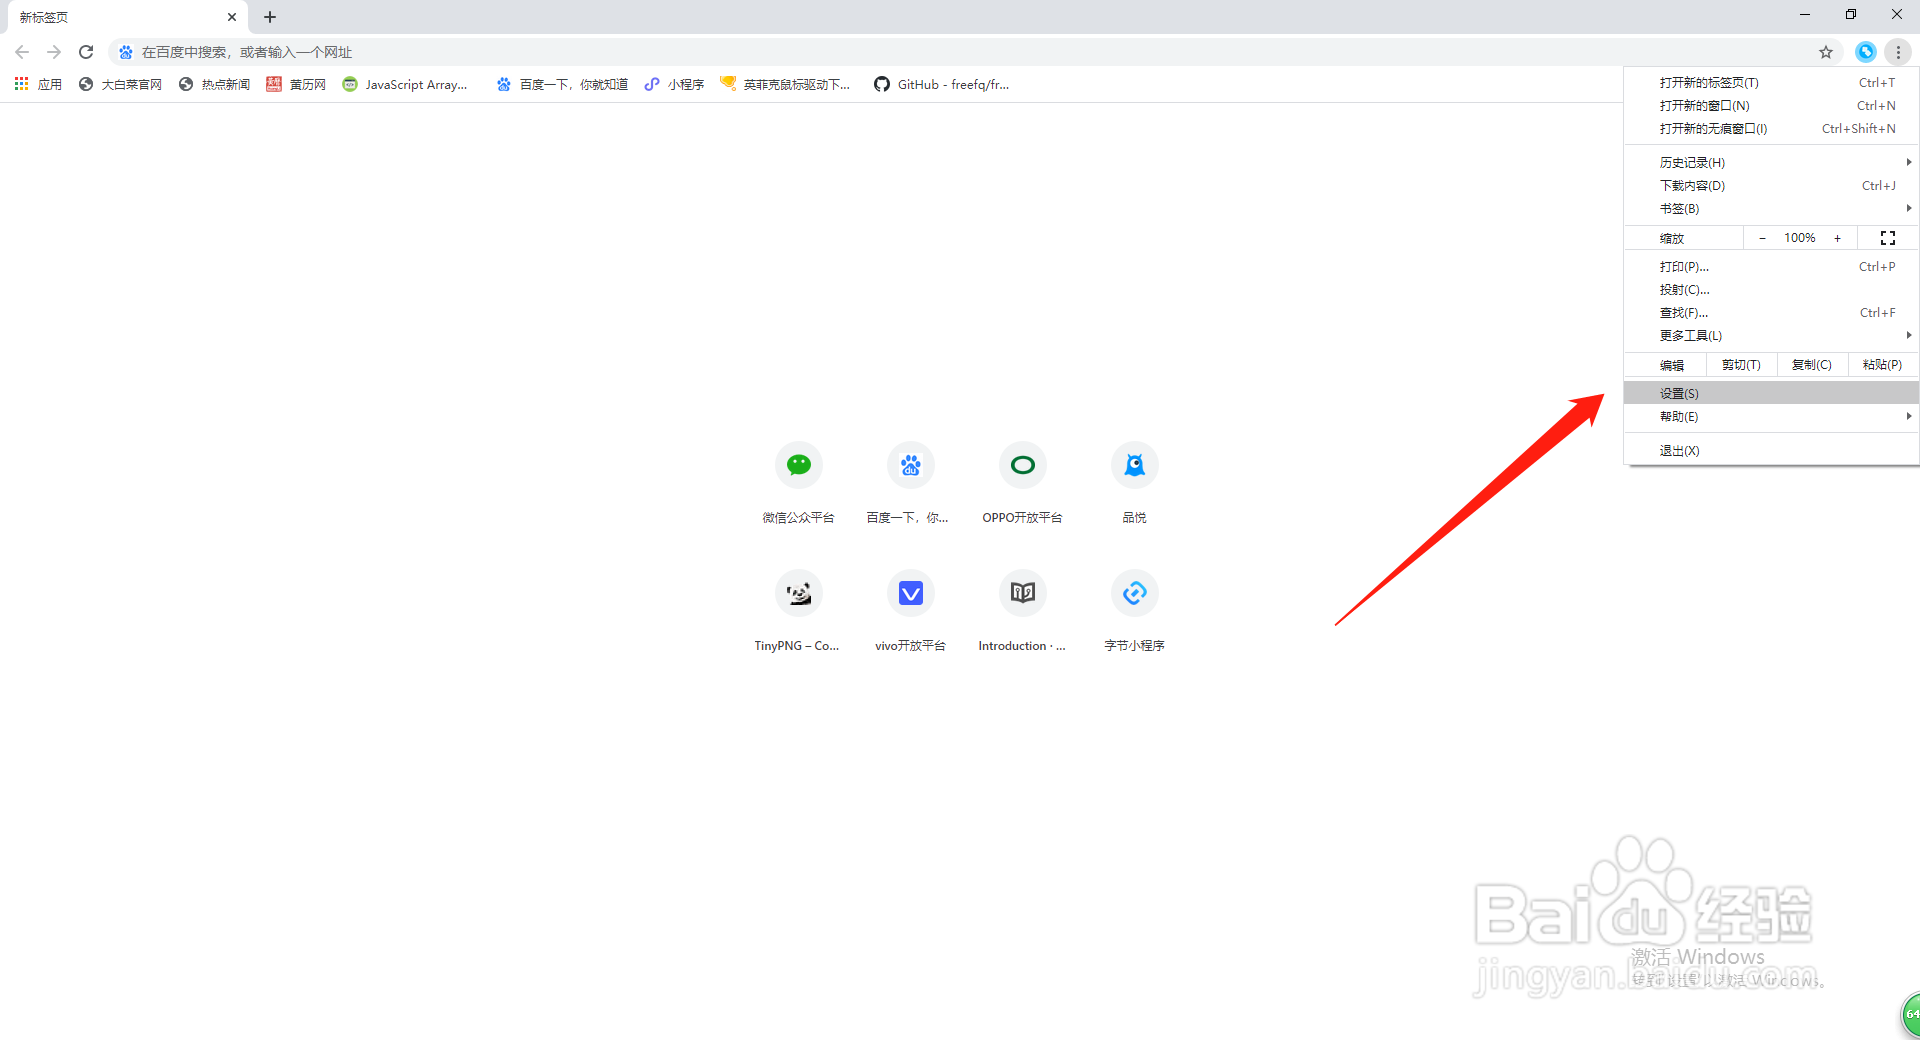
Task: Expand the 书签(B) submenu
Action: (x=1771, y=208)
